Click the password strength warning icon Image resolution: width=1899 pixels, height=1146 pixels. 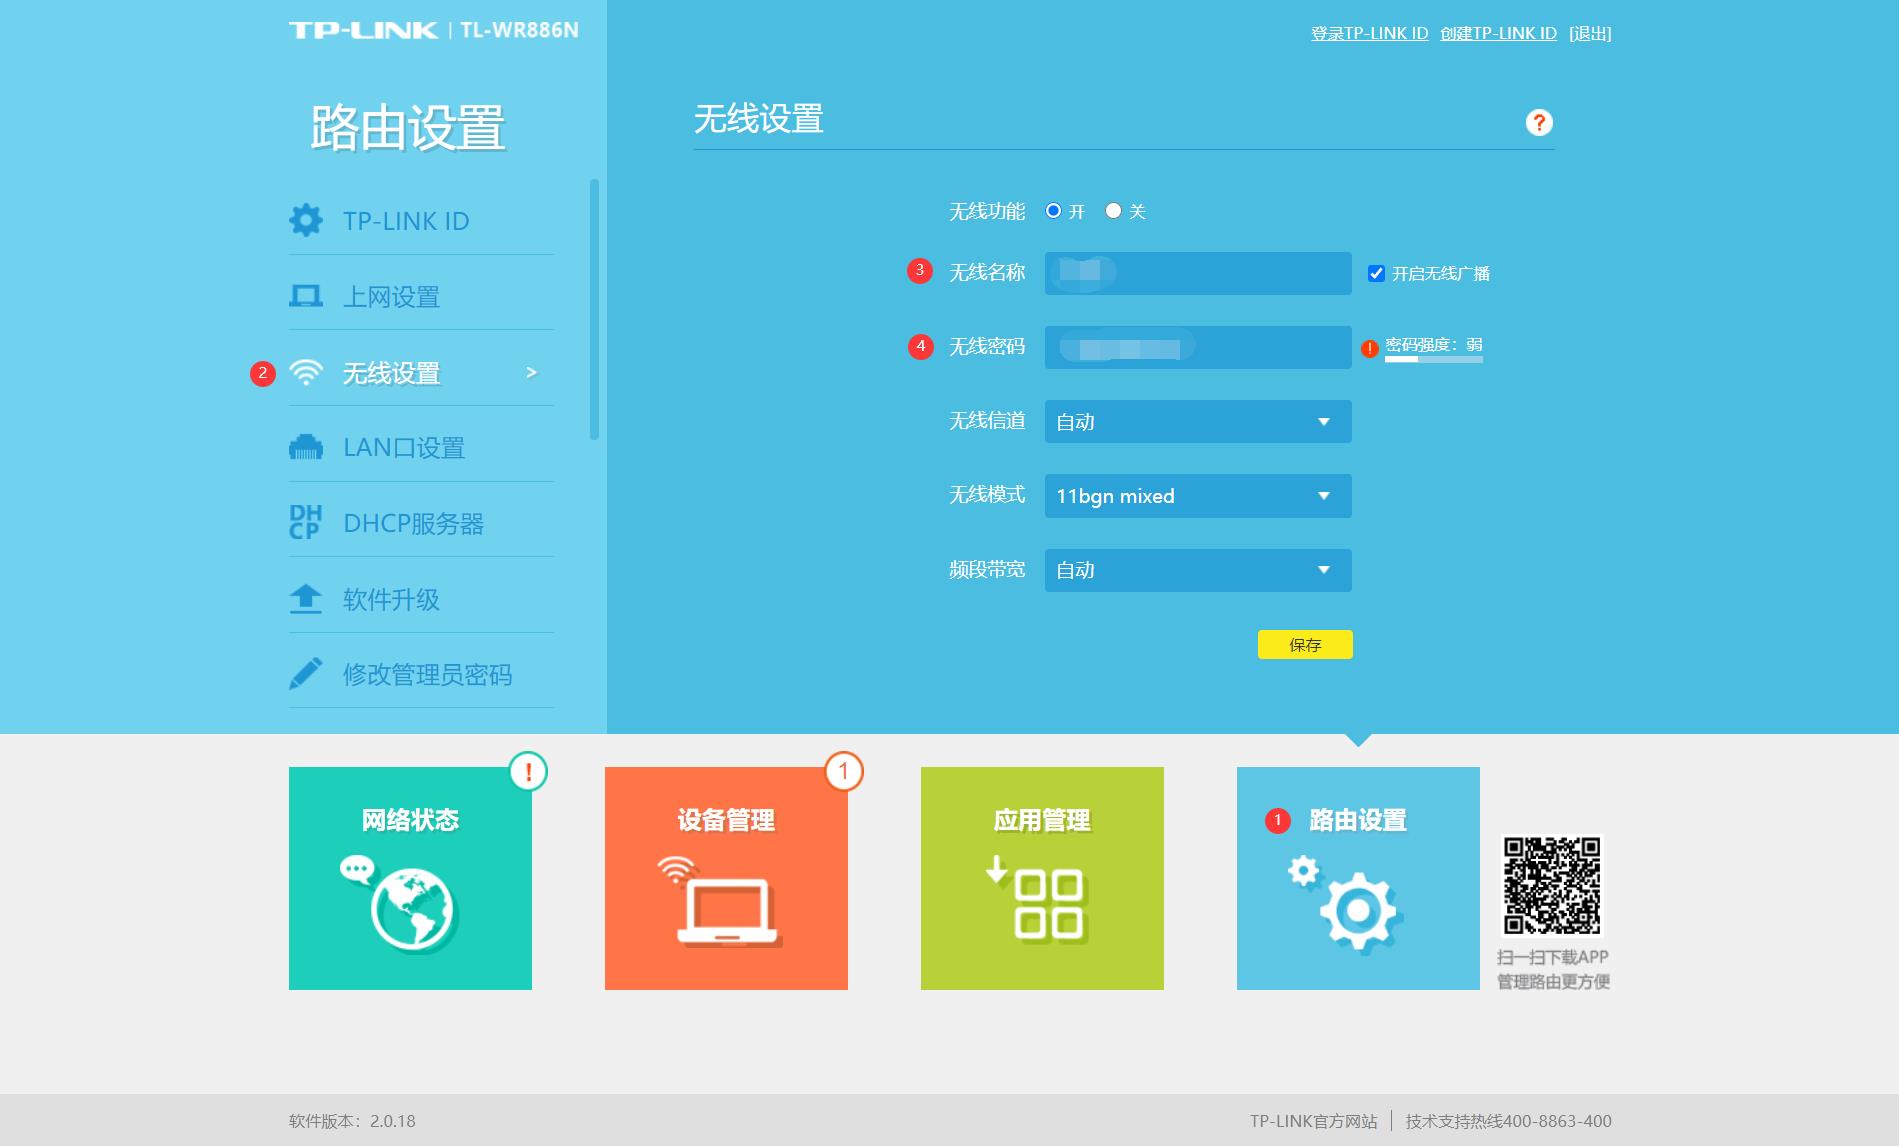(x=1370, y=348)
